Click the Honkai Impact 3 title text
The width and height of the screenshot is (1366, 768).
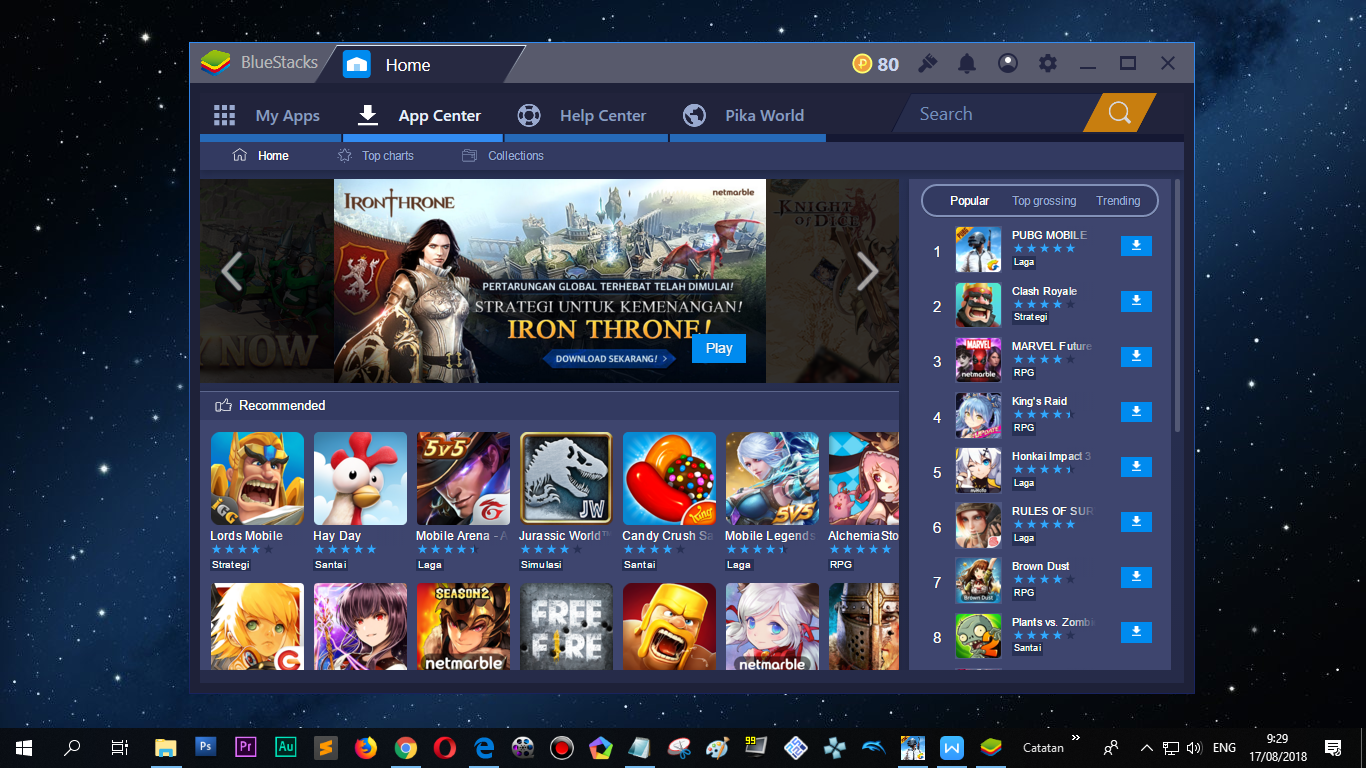coord(1051,456)
